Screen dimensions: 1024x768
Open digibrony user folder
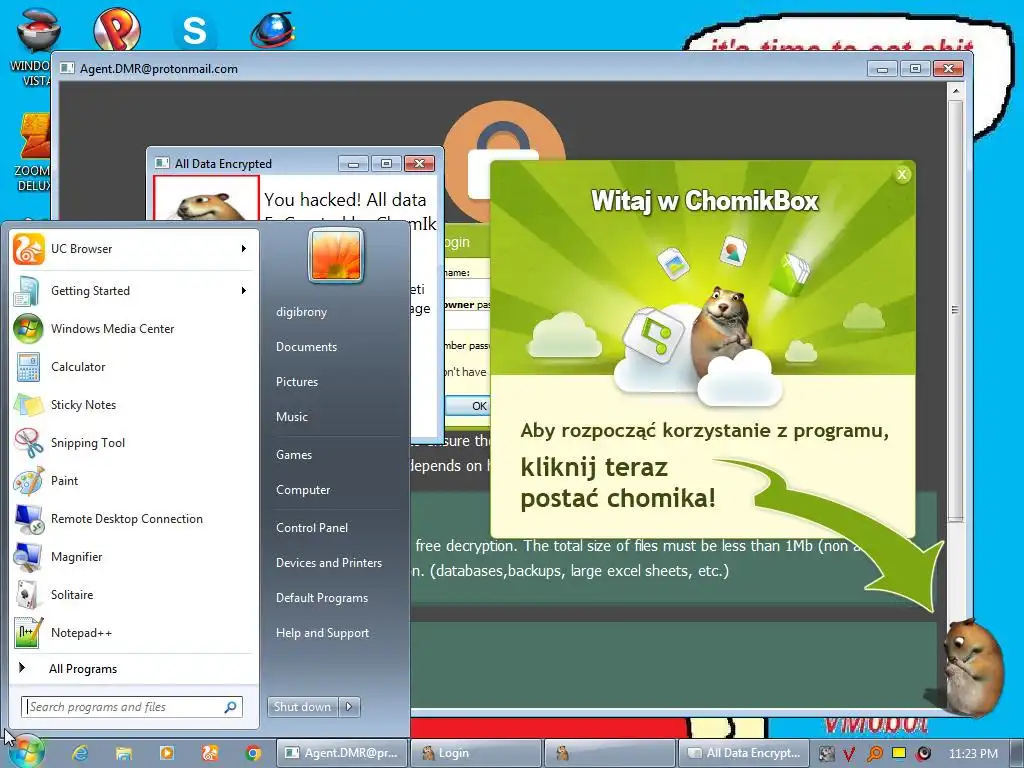pyautogui.click(x=301, y=312)
